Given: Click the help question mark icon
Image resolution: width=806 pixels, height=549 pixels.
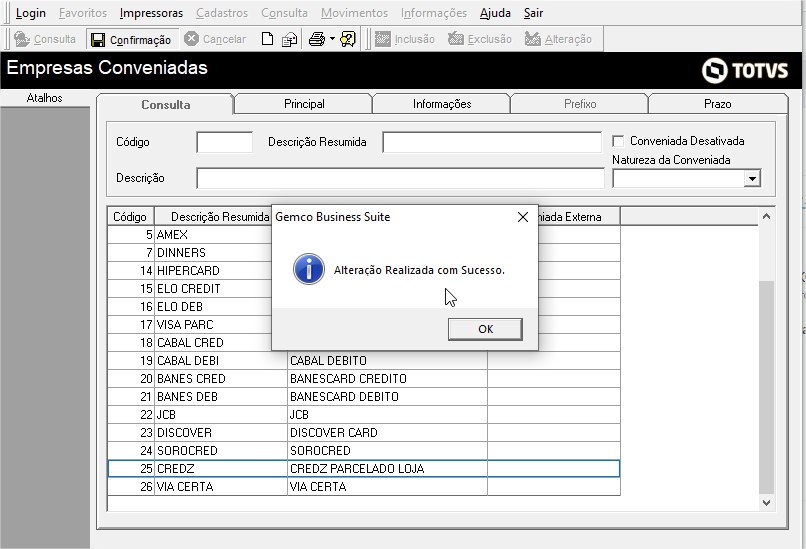Looking at the screenshot, I should click(x=347, y=39).
